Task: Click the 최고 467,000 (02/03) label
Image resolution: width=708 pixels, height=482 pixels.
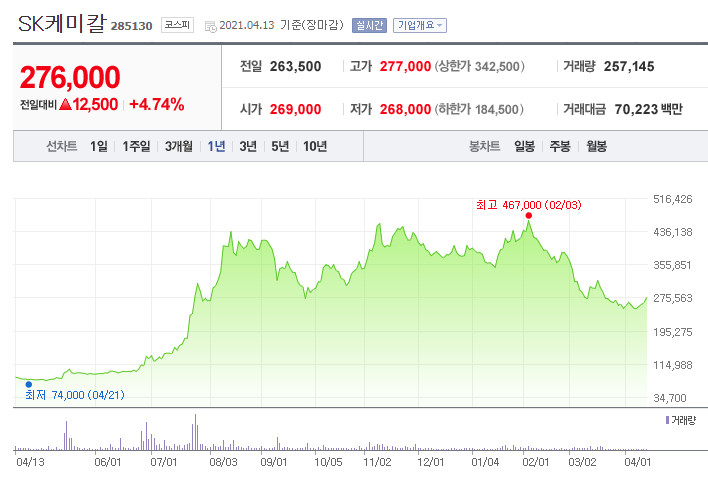Action: [529, 205]
